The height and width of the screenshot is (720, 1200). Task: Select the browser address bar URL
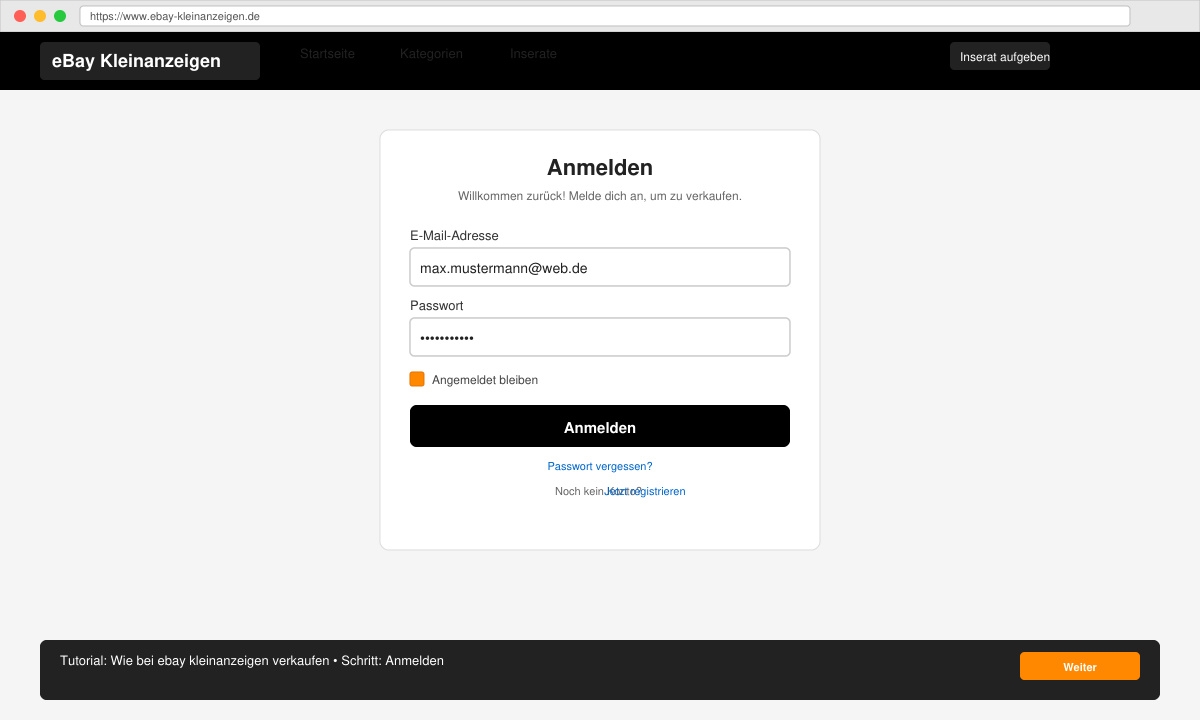coord(604,16)
